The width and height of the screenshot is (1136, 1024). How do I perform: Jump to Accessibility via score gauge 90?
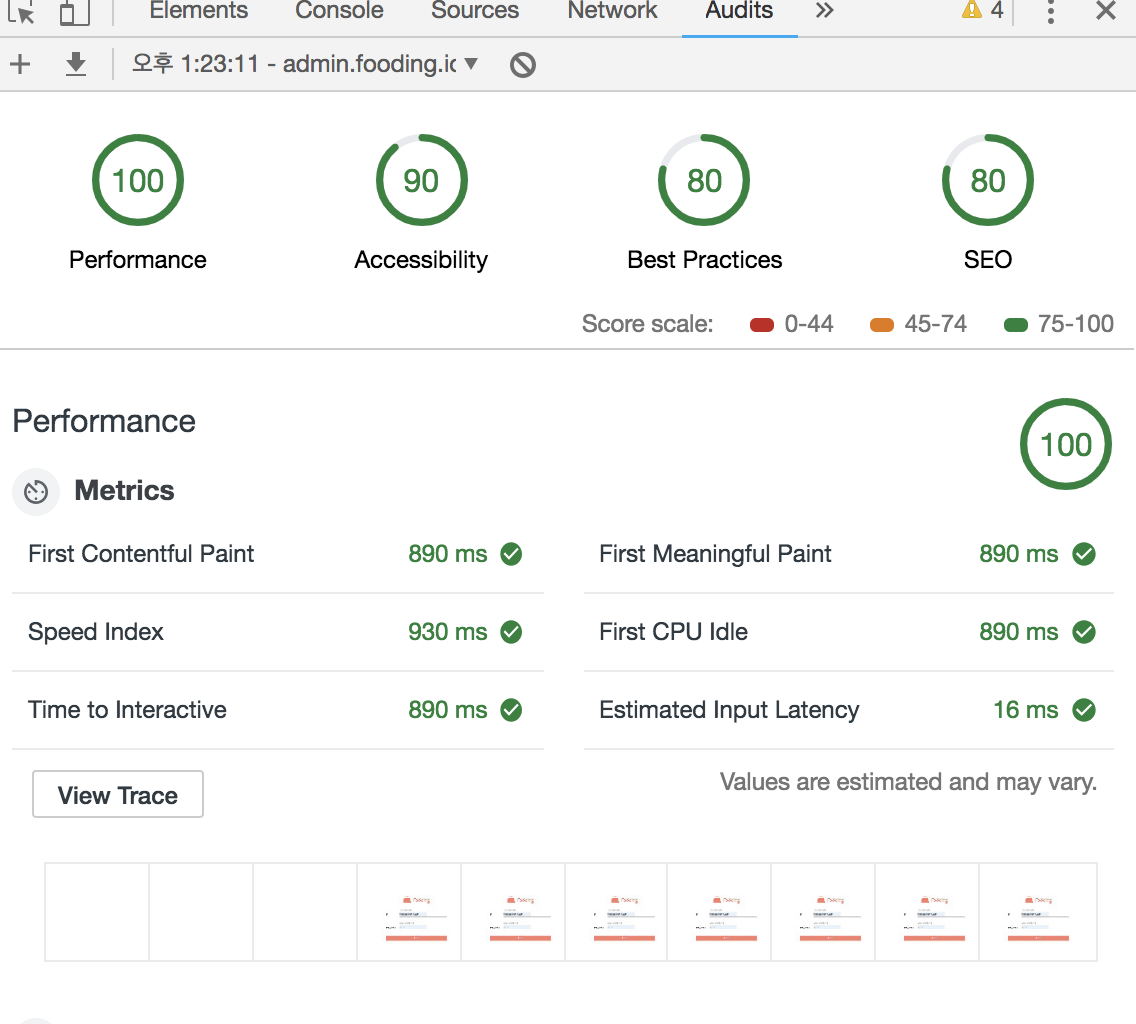click(421, 180)
